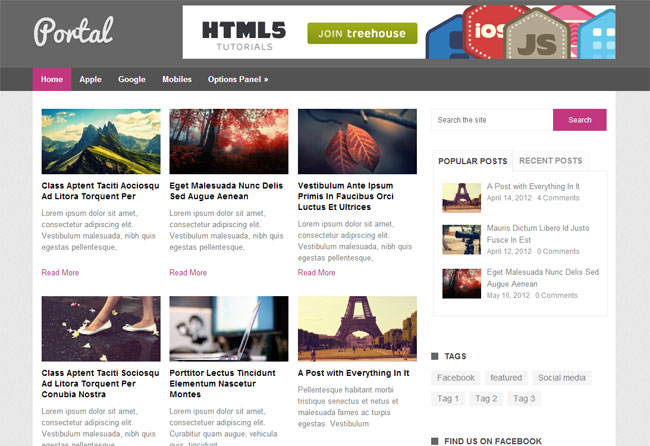
Task: Select the Social media tag
Action: (x=562, y=378)
